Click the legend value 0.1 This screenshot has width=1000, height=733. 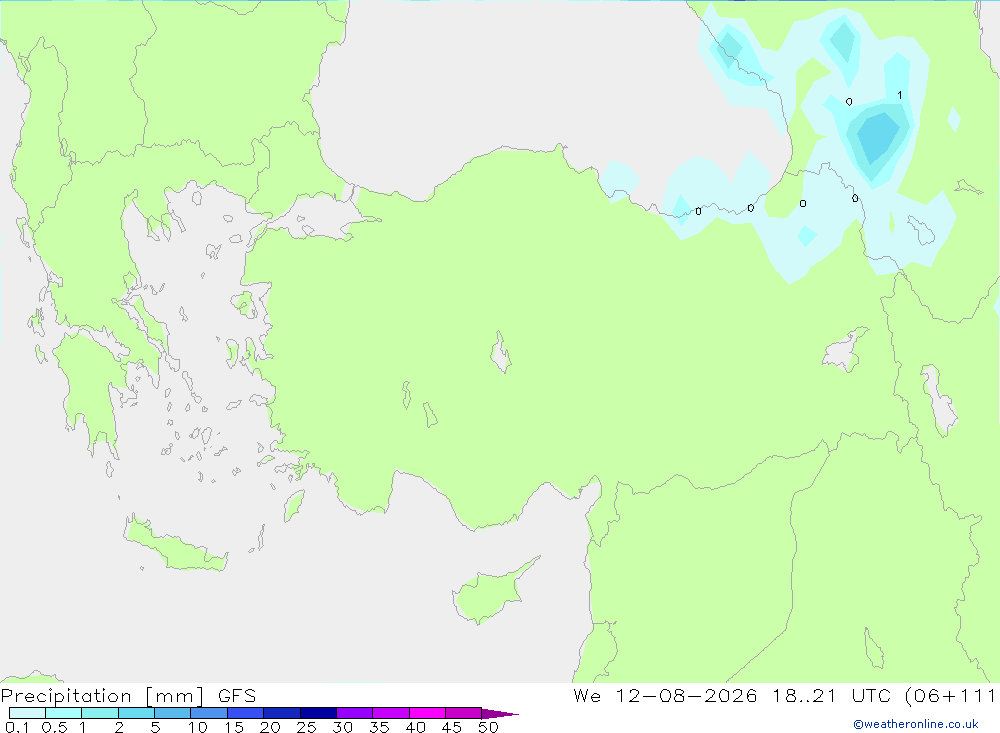pos(17,727)
